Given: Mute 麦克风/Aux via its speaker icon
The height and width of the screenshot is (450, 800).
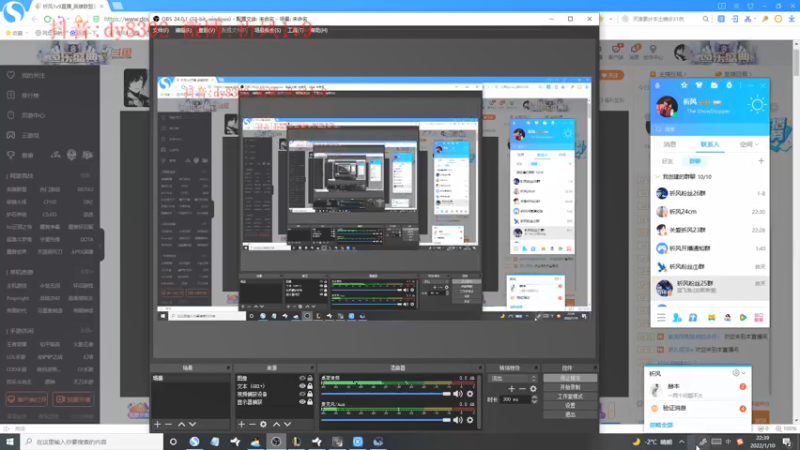Looking at the screenshot, I should tap(458, 420).
